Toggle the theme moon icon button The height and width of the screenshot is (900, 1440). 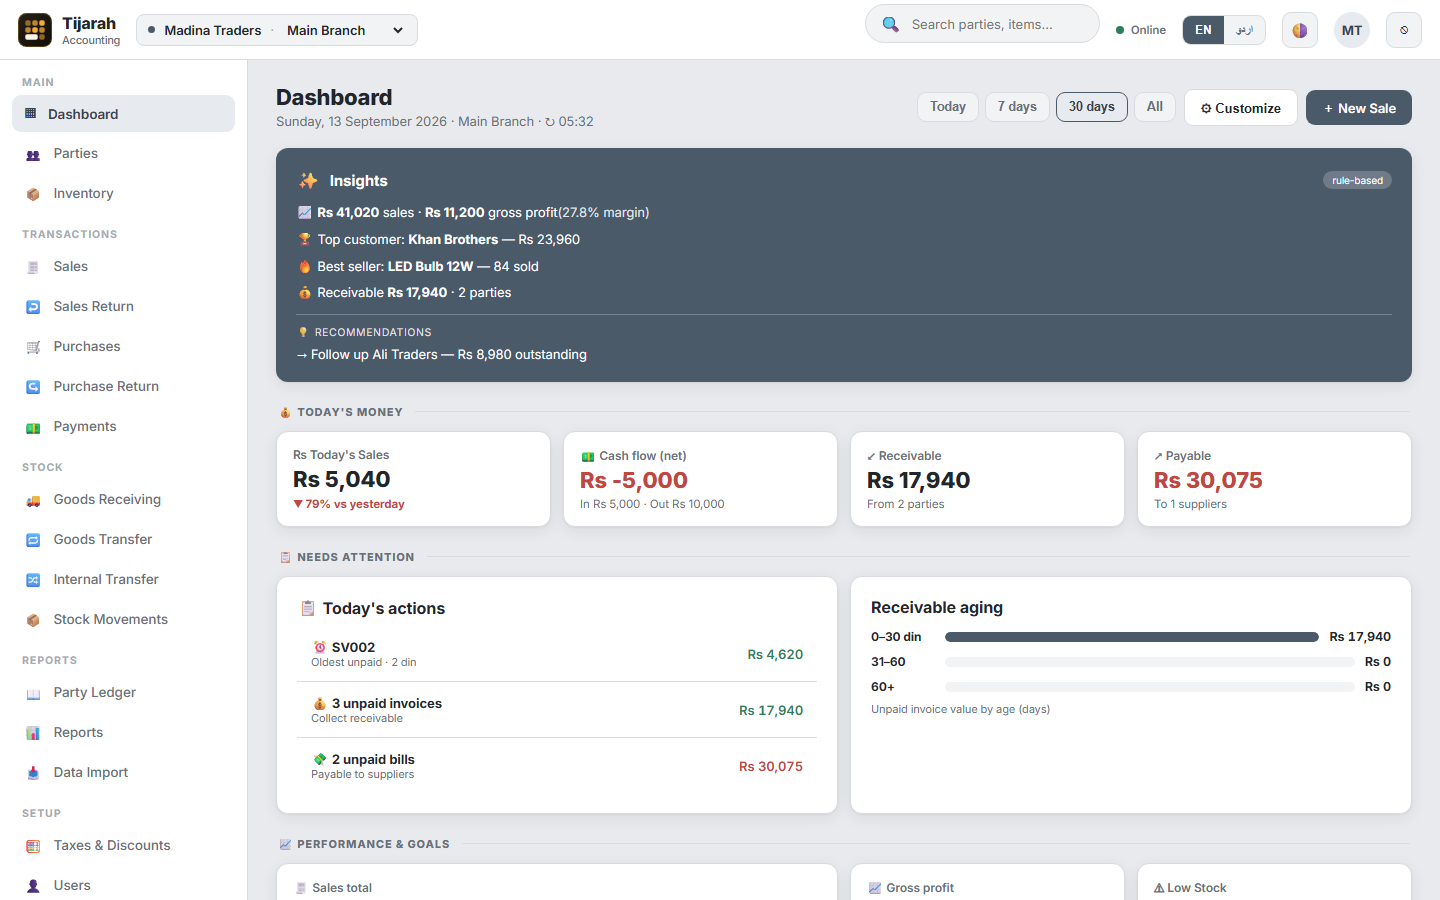click(x=1299, y=30)
